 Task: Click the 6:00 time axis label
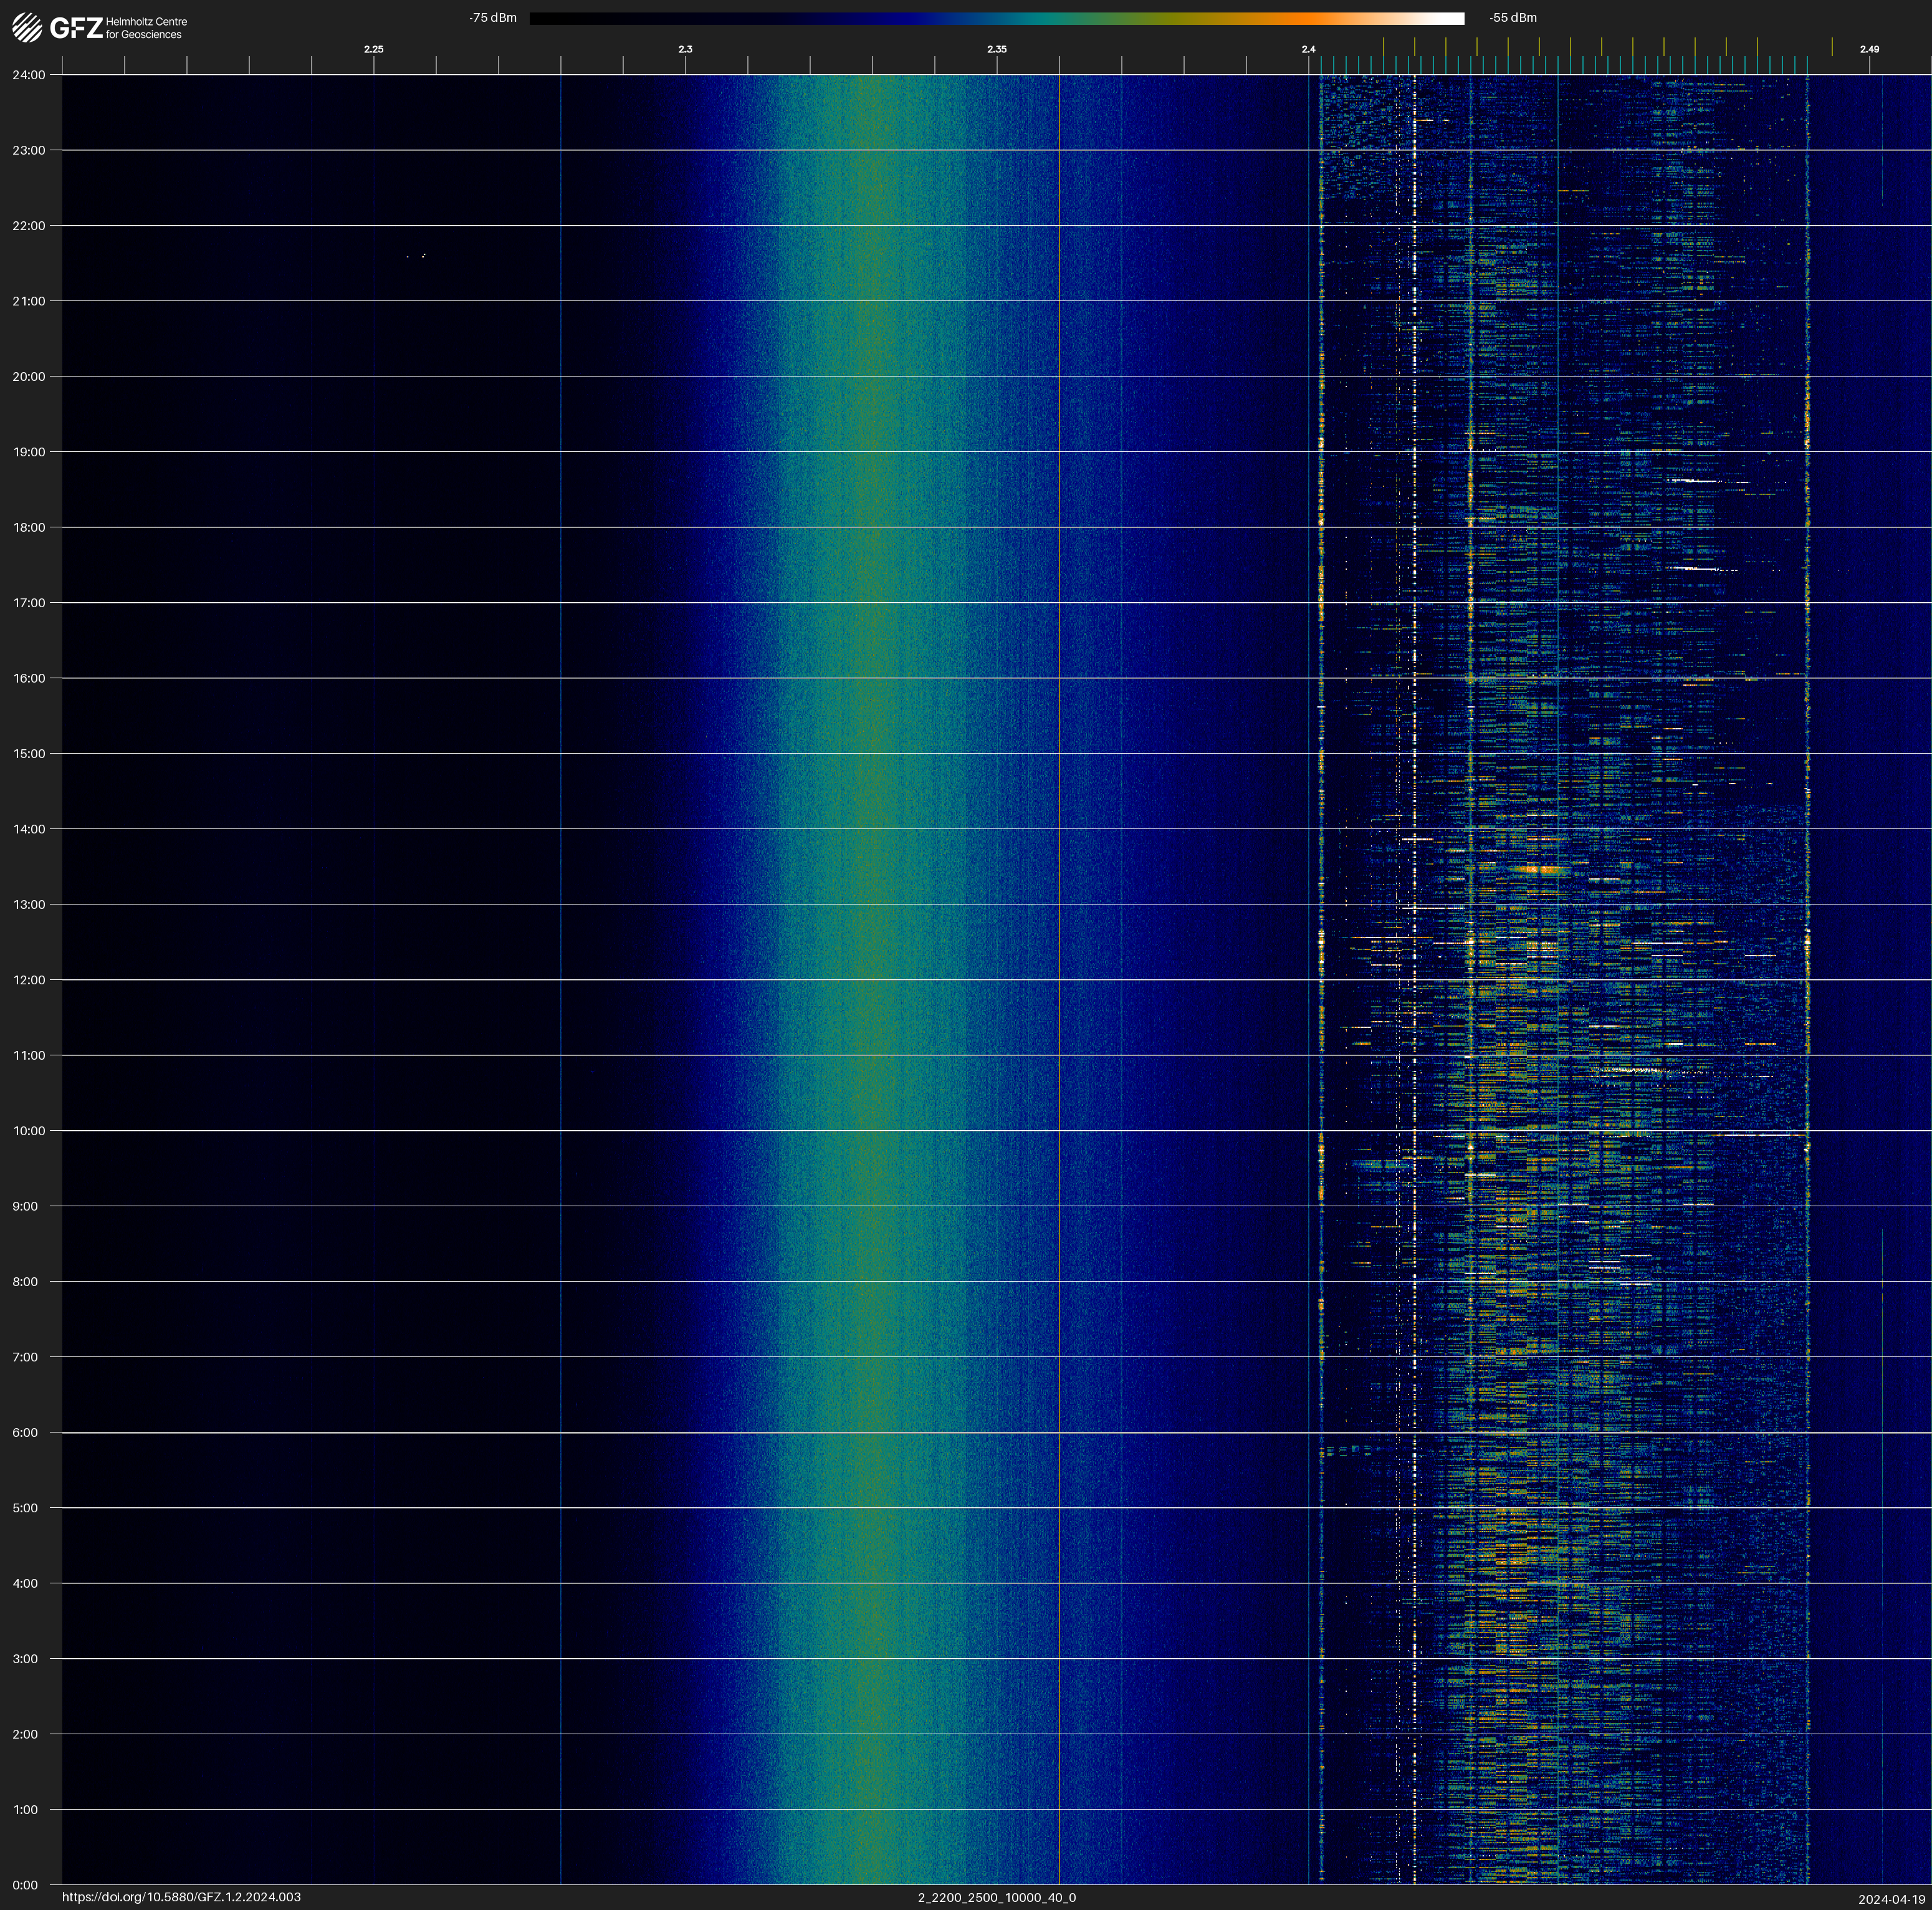(25, 1432)
